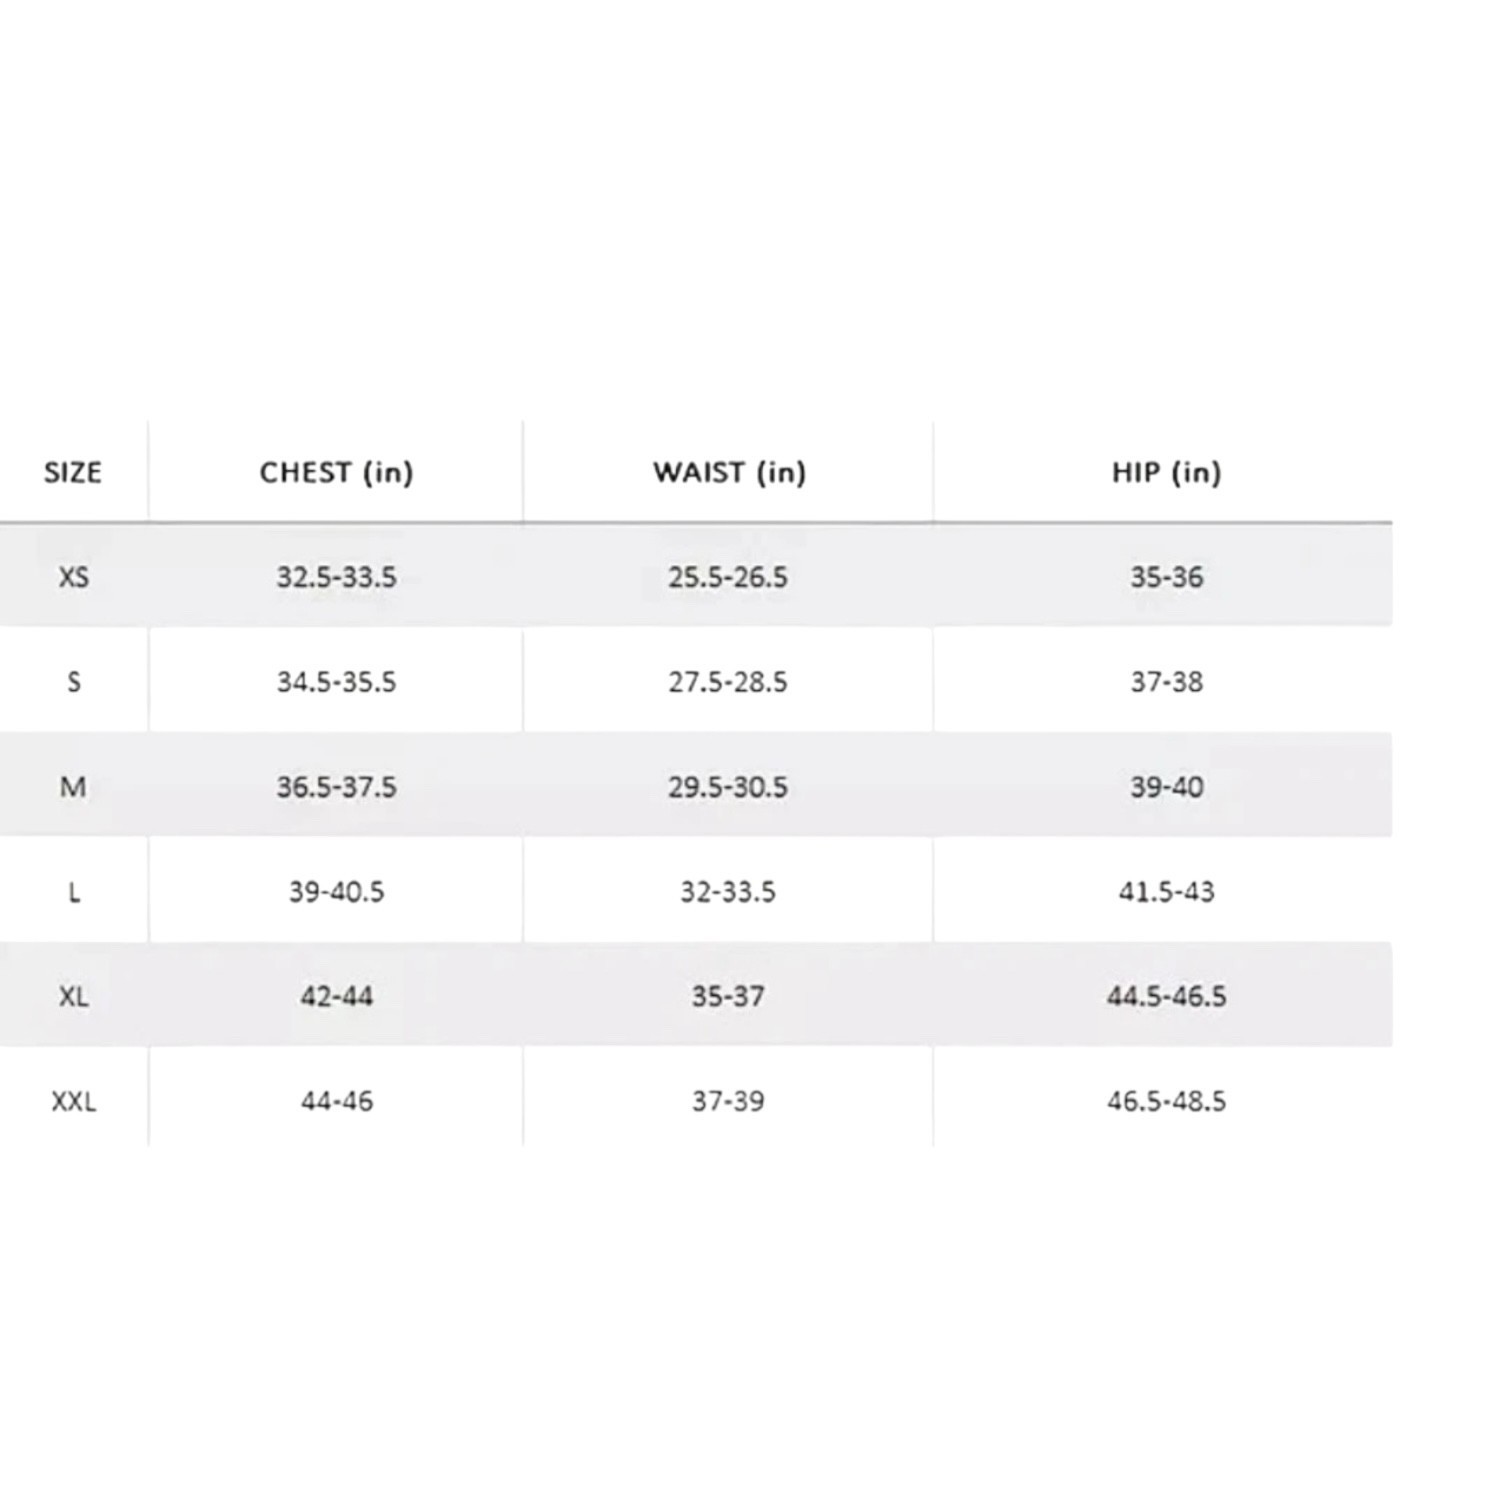
Task: Select the L size row label
Action: point(73,892)
